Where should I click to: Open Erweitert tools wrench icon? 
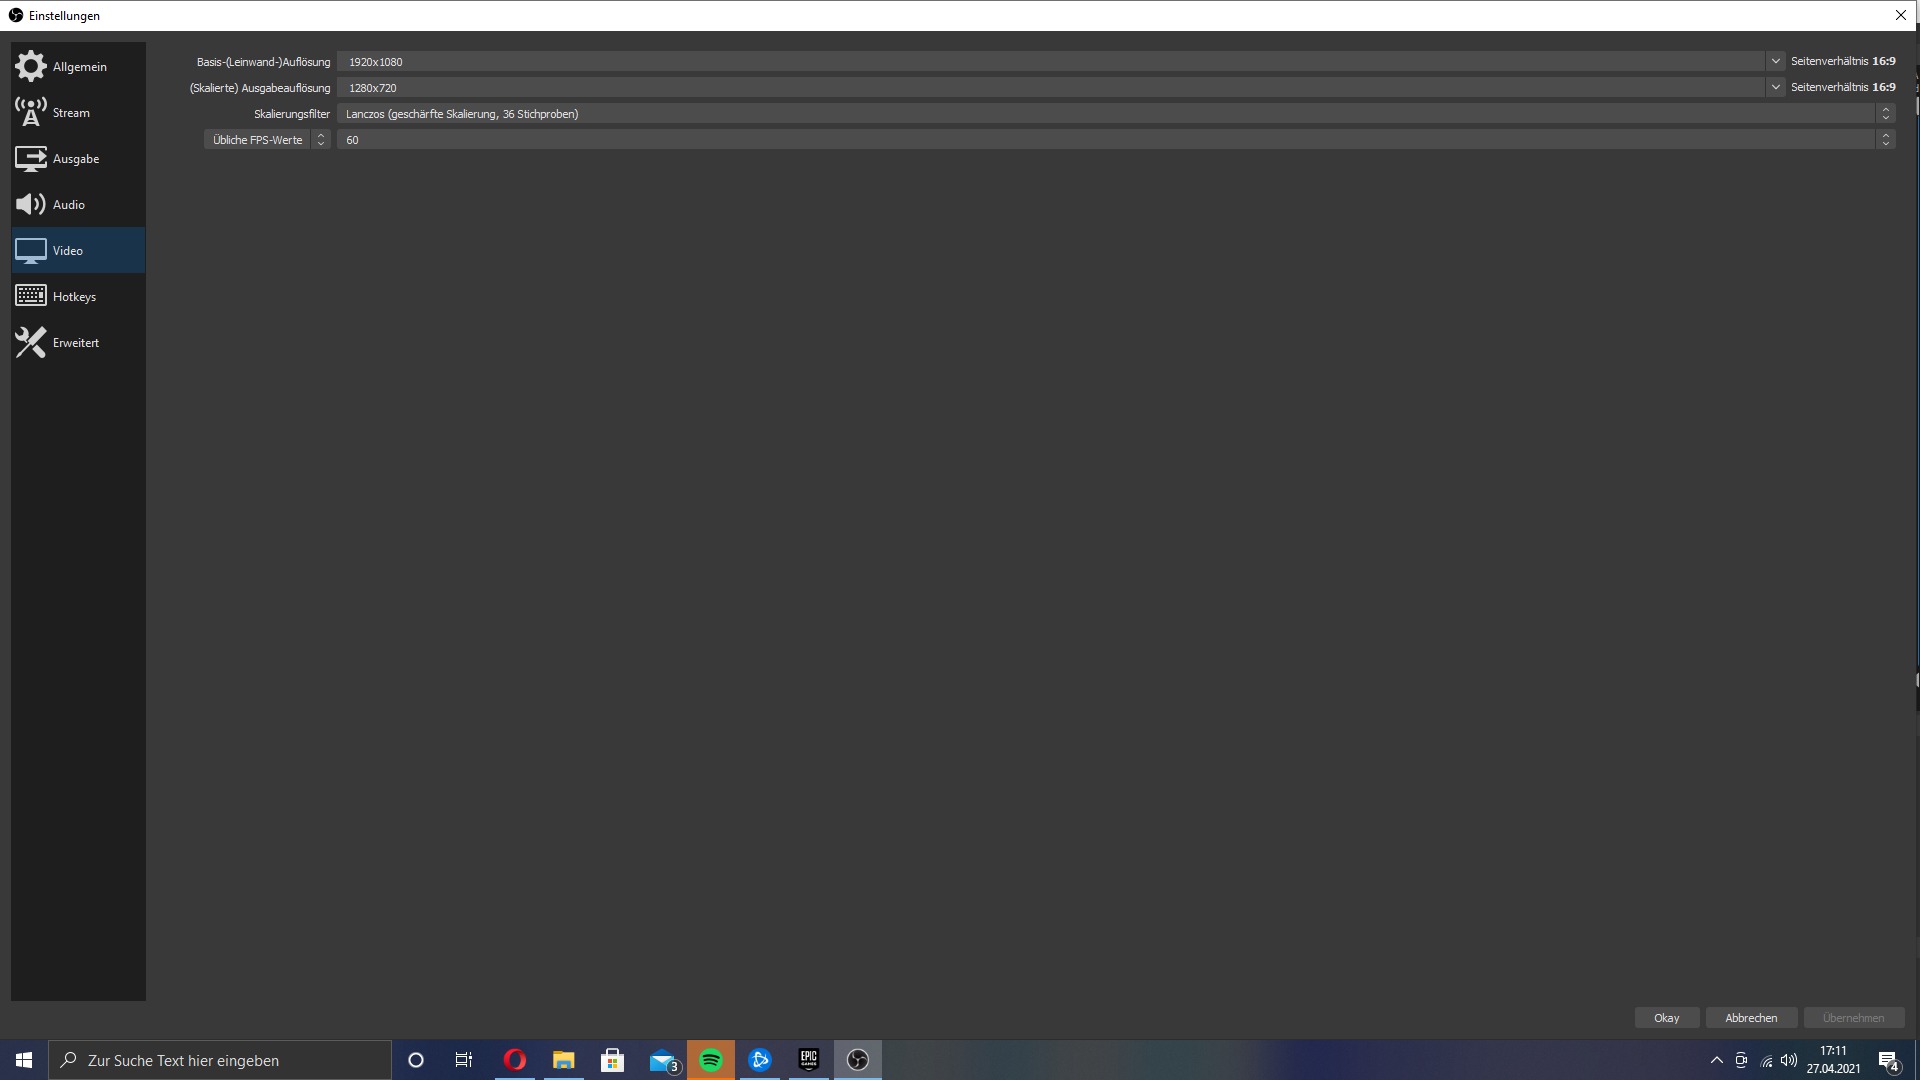[x=31, y=342]
